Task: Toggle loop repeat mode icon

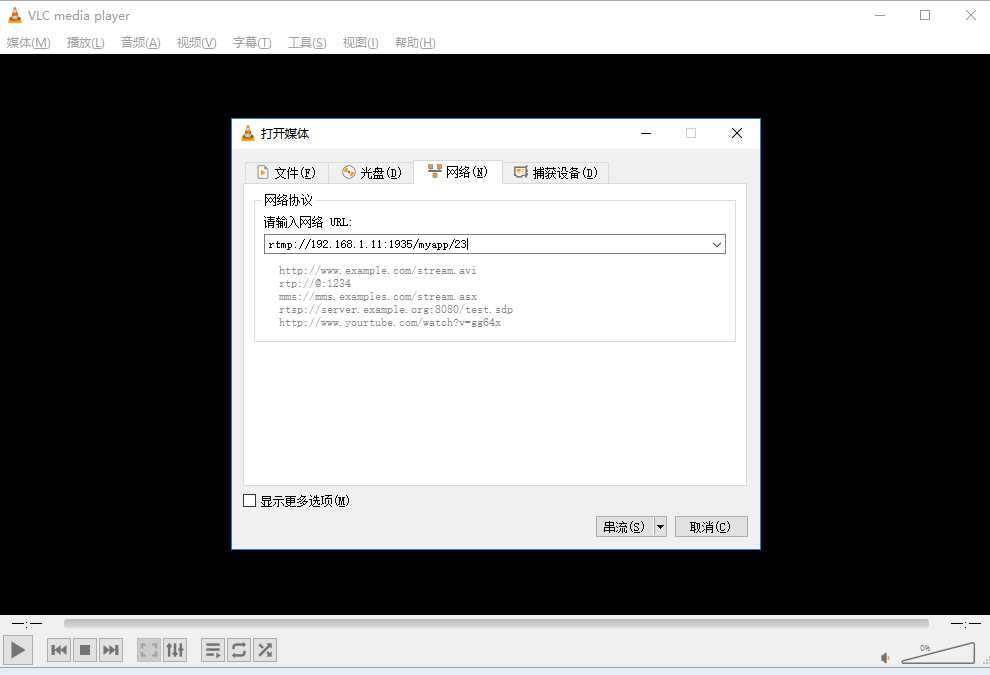Action: (x=239, y=650)
